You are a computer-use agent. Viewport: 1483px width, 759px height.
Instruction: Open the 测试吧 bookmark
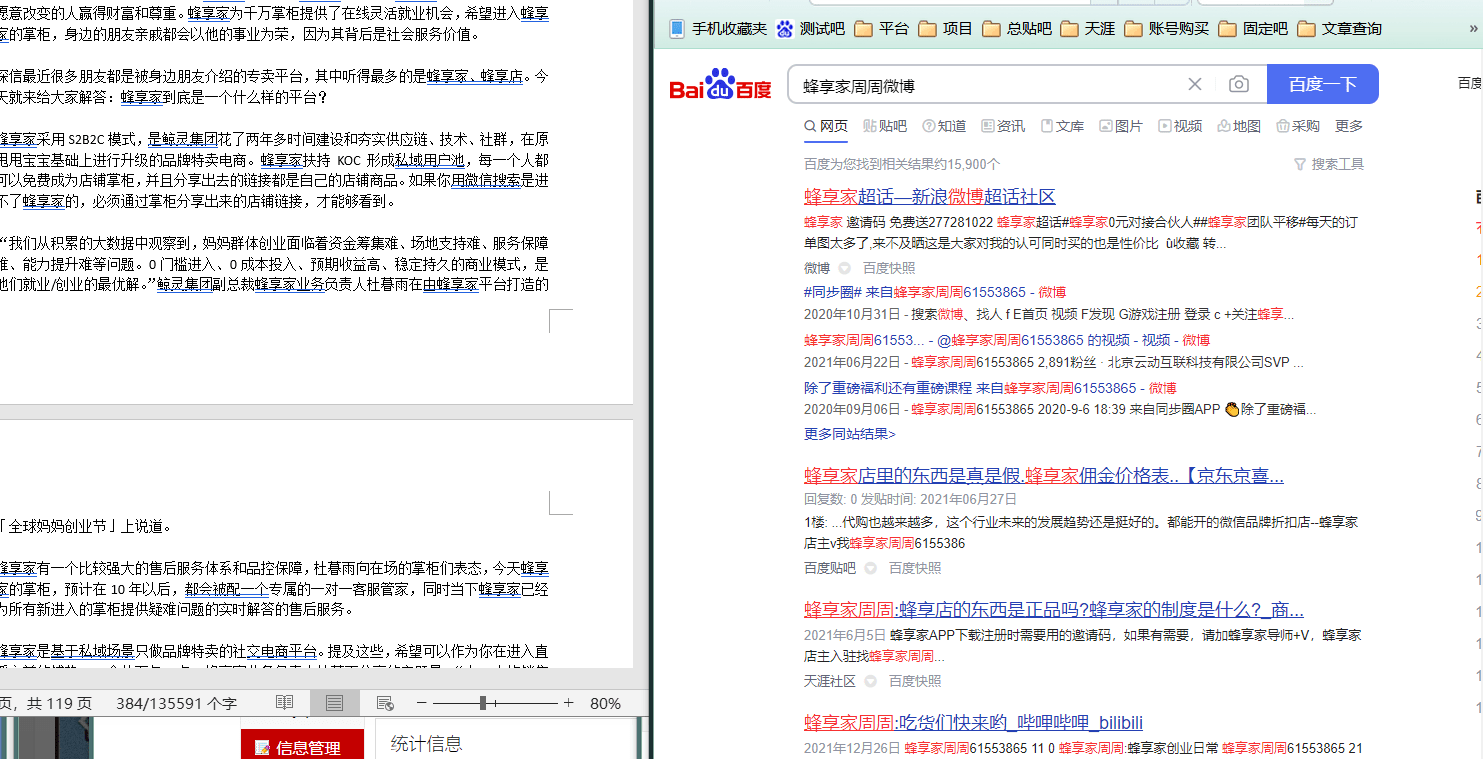click(811, 28)
